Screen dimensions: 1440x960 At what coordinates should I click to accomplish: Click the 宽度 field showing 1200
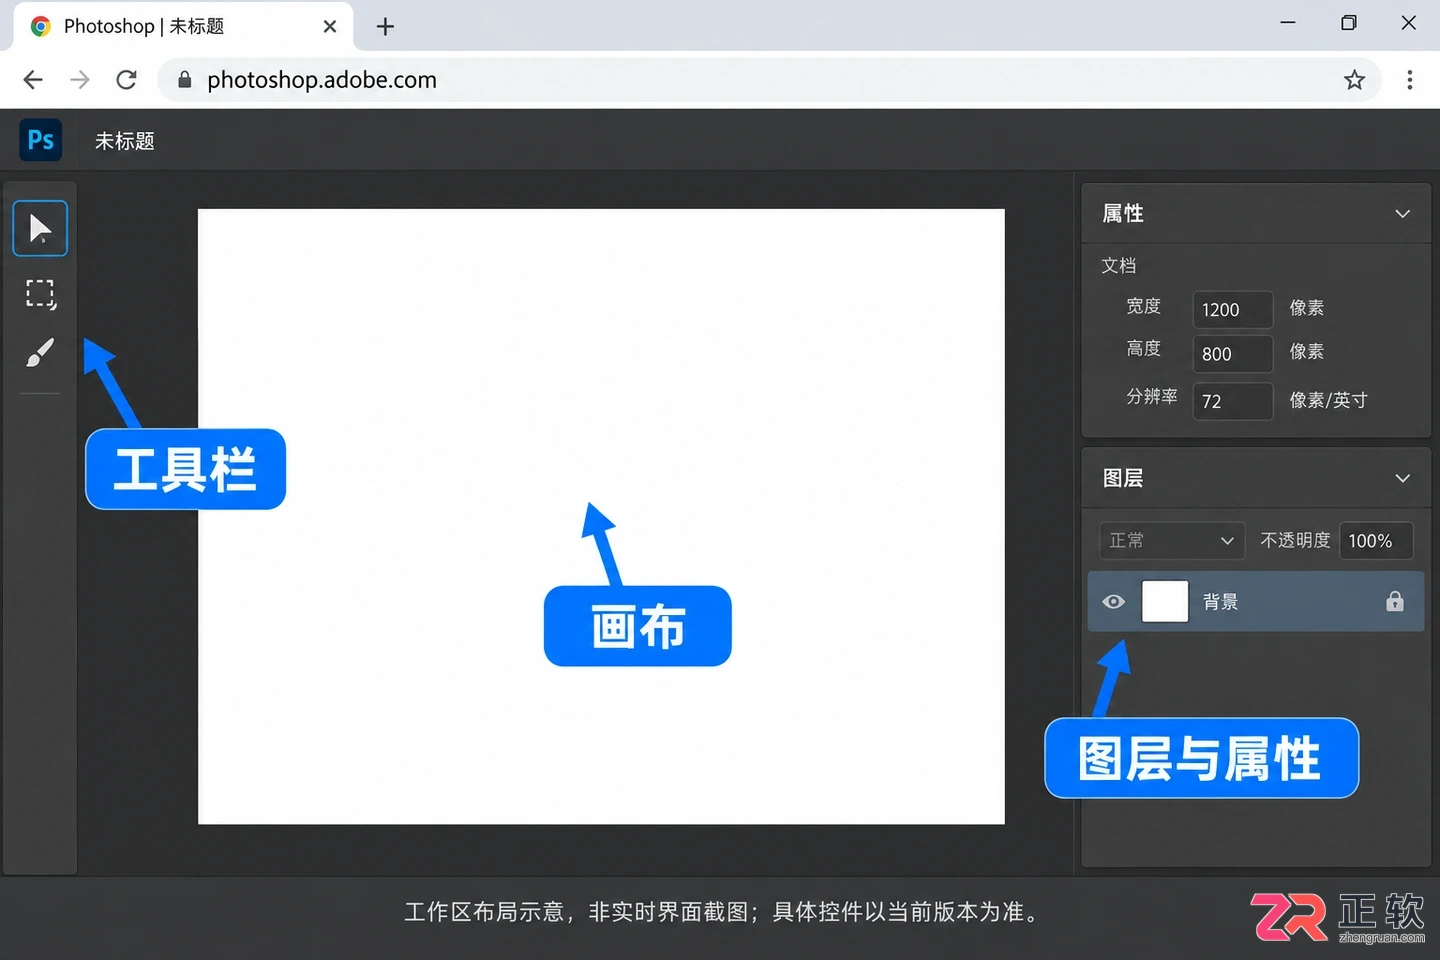click(1233, 310)
